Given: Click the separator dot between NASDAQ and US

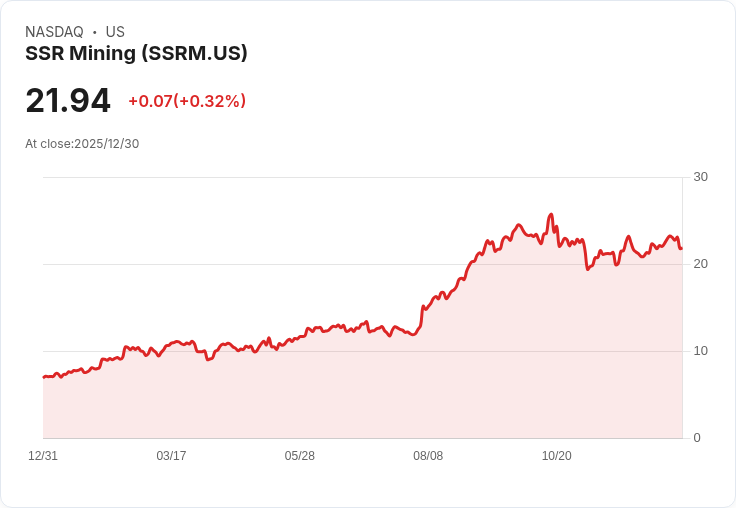Looking at the screenshot, I should (x=95, y=32).
